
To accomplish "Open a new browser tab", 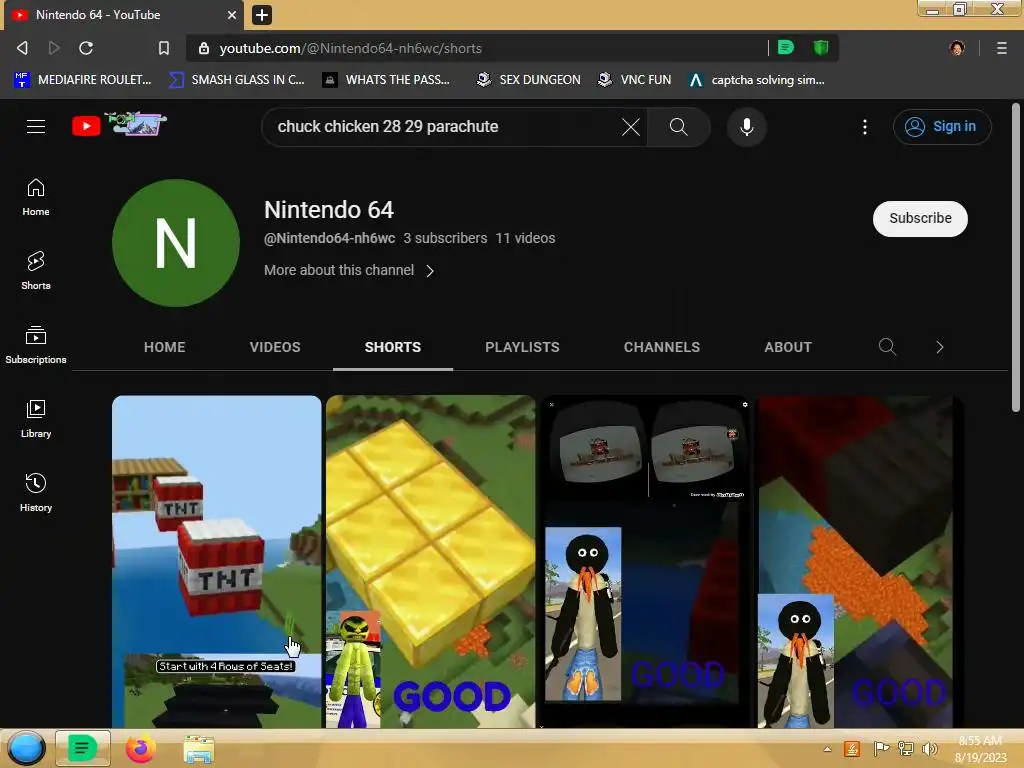I will [x=262, y=14].
